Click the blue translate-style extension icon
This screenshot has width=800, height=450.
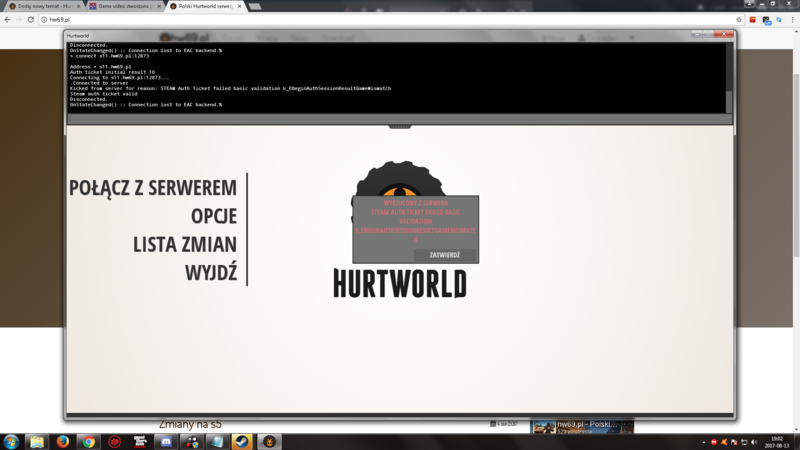click(x=779, y=19)
